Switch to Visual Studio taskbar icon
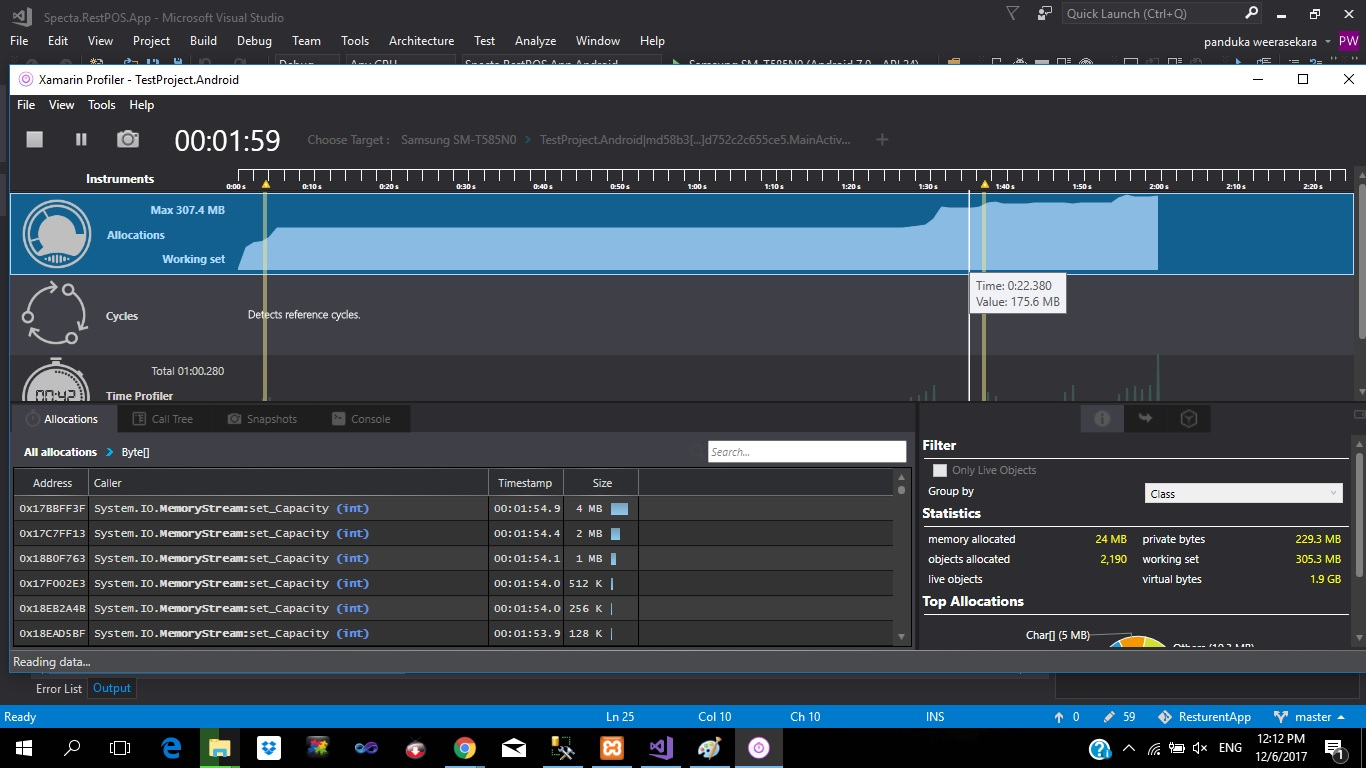This screenshot has height=768, width=1366. pos(660,748)
